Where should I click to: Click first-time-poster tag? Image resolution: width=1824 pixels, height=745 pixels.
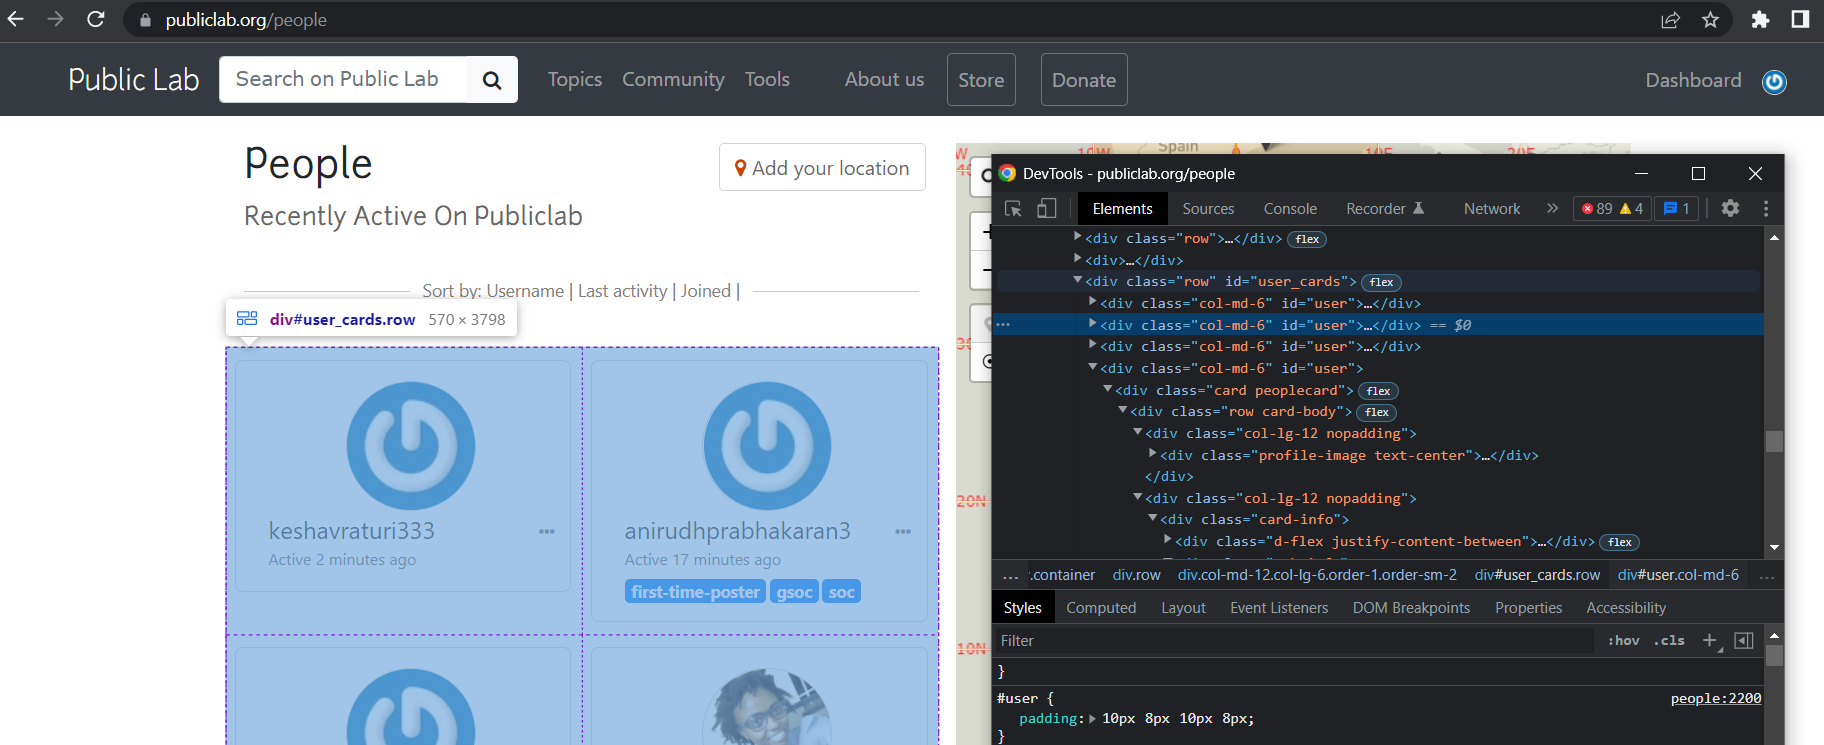pos(695,592)
